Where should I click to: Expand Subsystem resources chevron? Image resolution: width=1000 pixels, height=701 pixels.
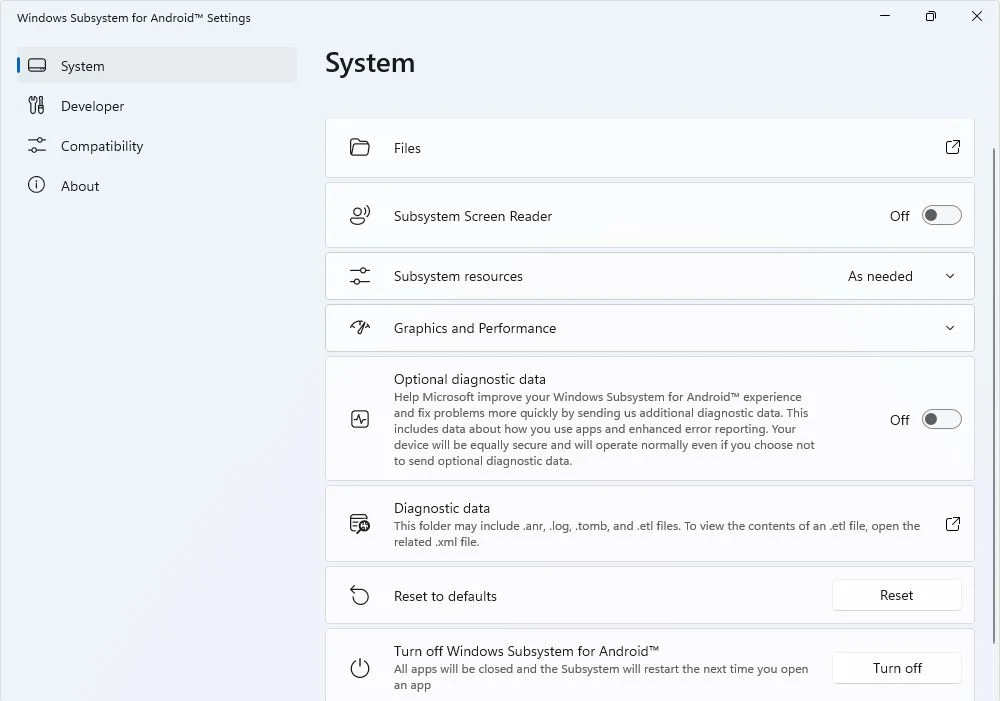(950, 276)
